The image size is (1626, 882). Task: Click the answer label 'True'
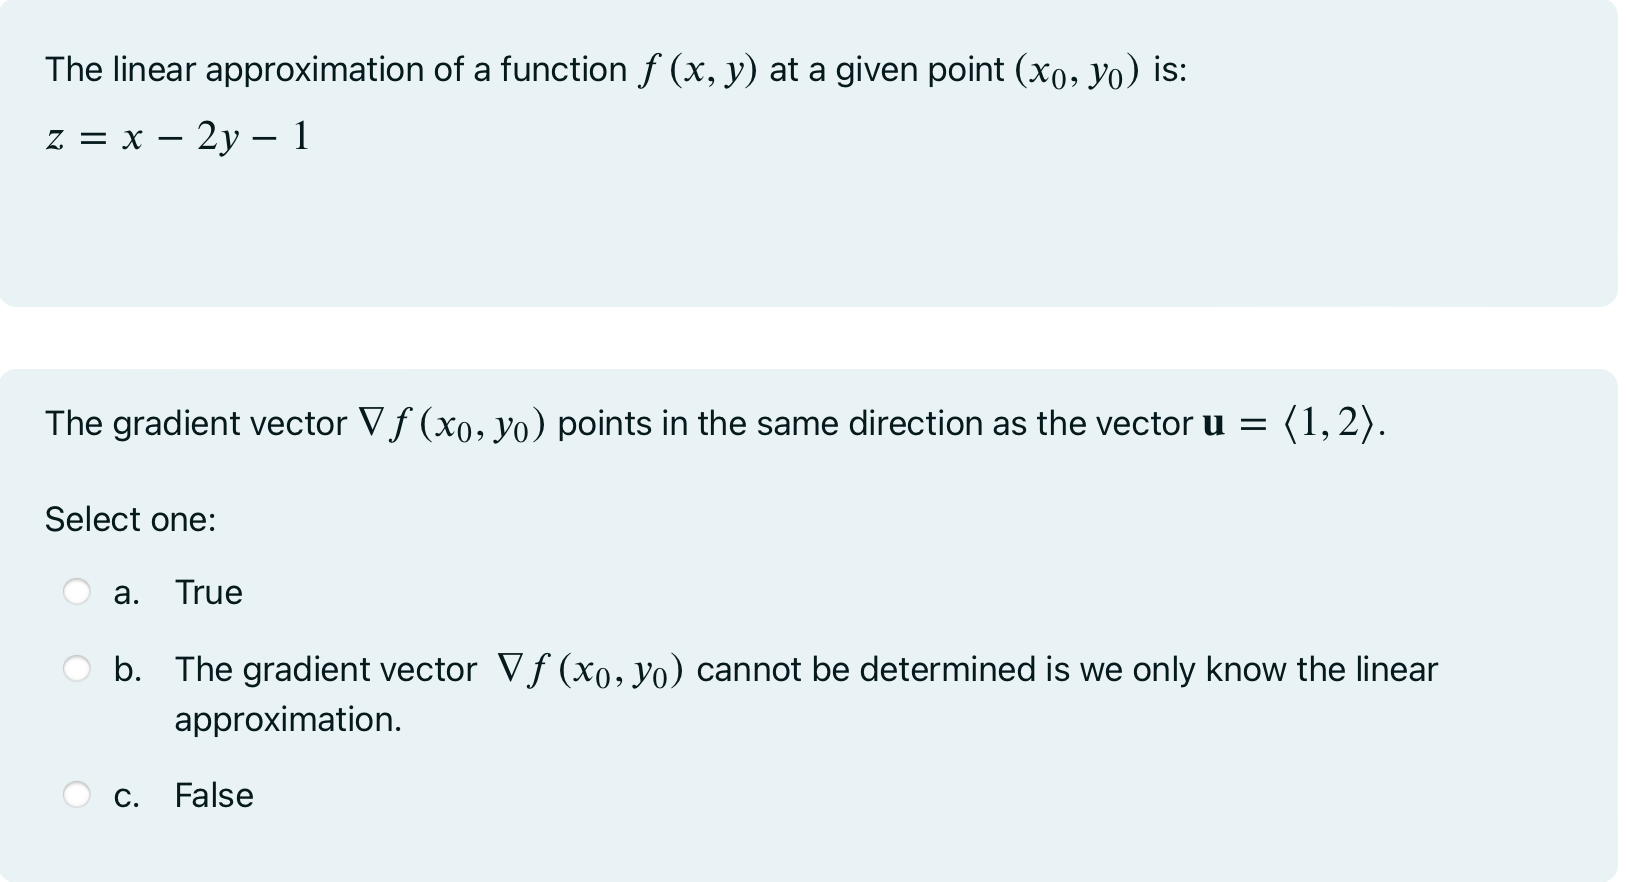click(208, 592)
